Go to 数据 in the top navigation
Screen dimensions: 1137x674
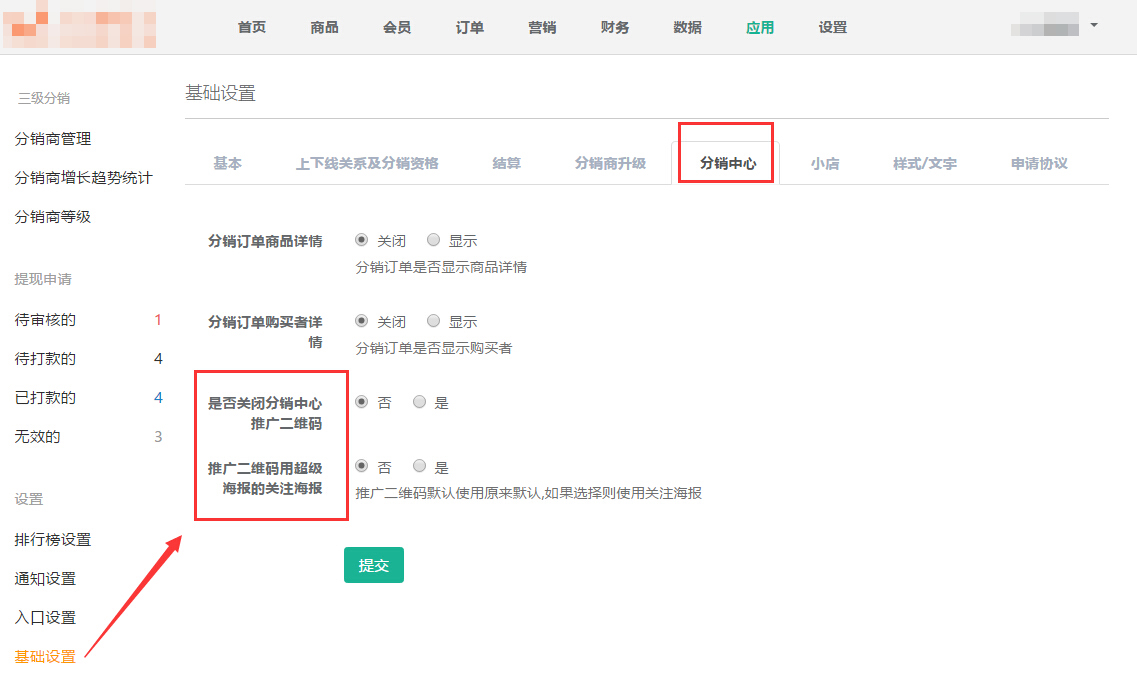coord(687,27)
